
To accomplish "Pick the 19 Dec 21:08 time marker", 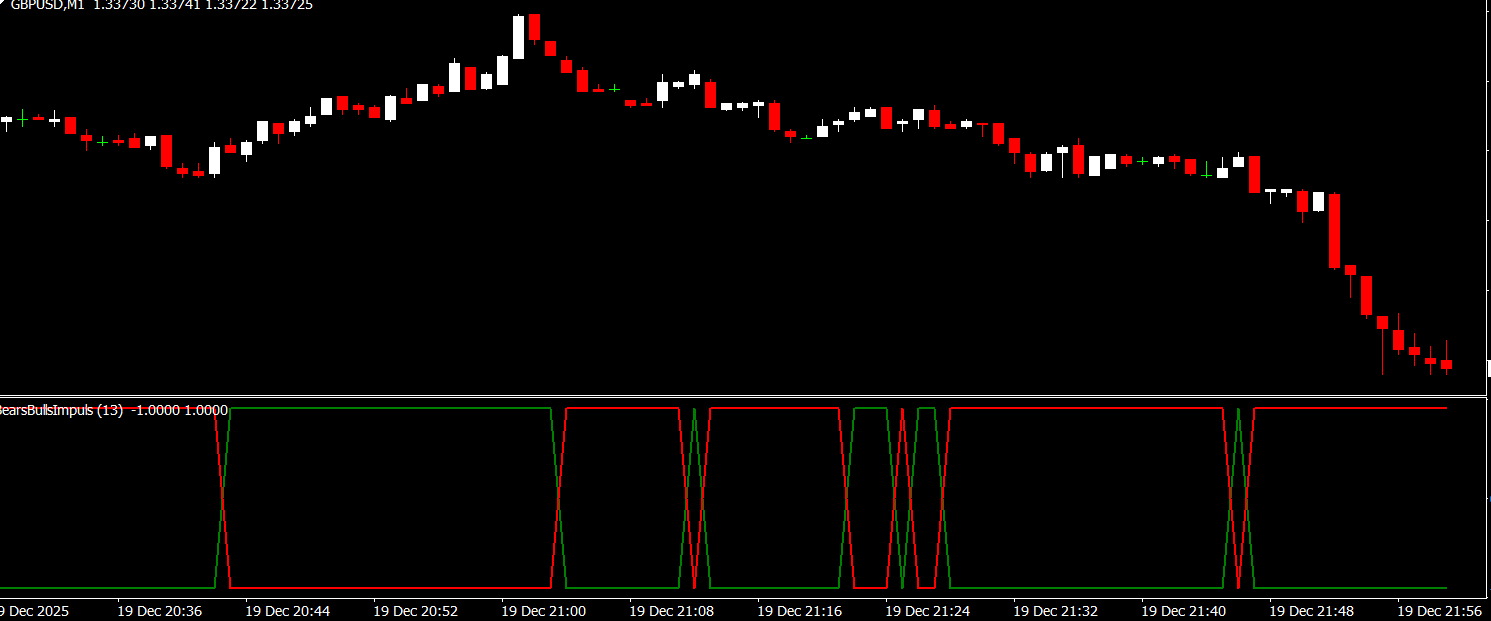I will (671, 610).
